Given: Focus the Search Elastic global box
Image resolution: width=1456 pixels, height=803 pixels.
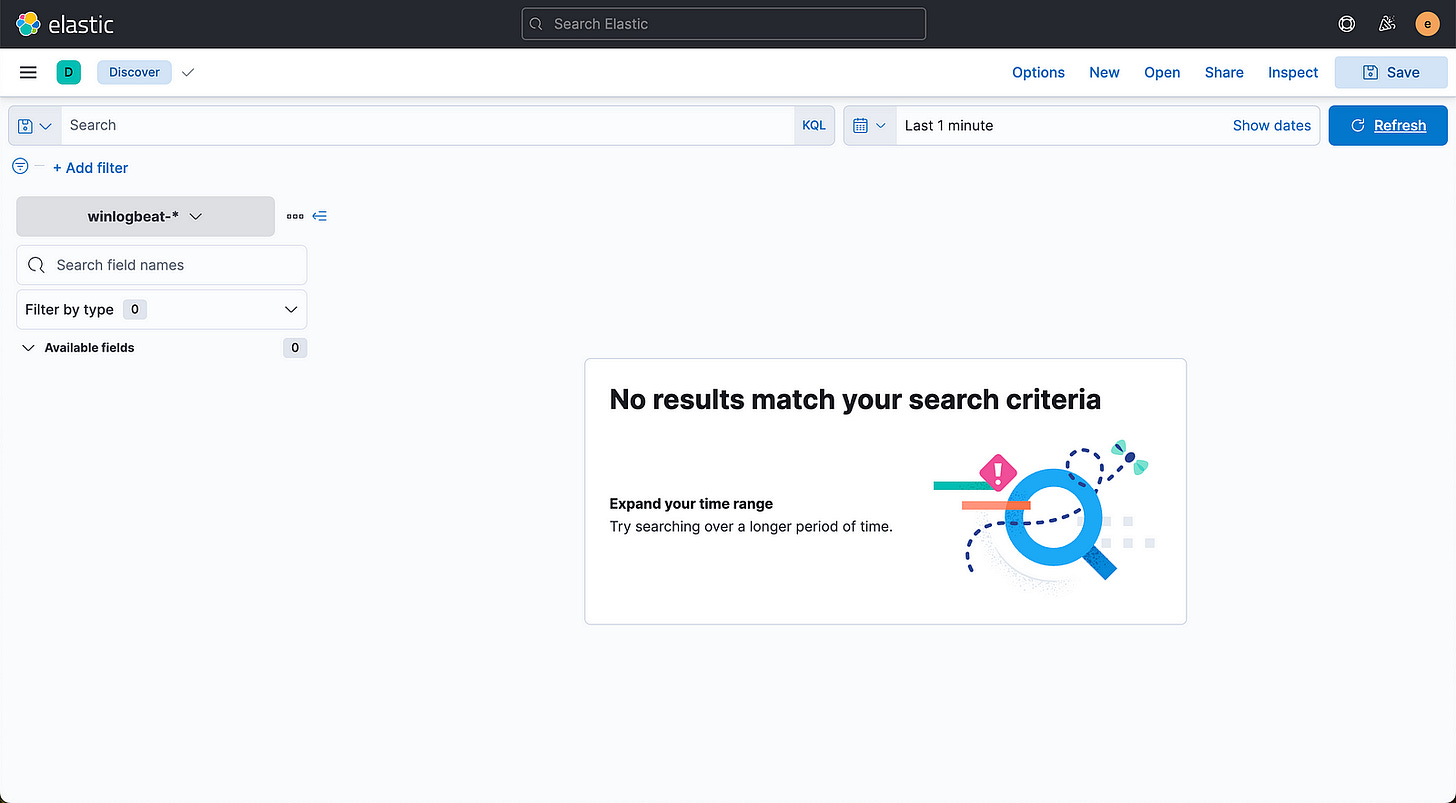Looking at the screenshot, I should click(724, 24).
